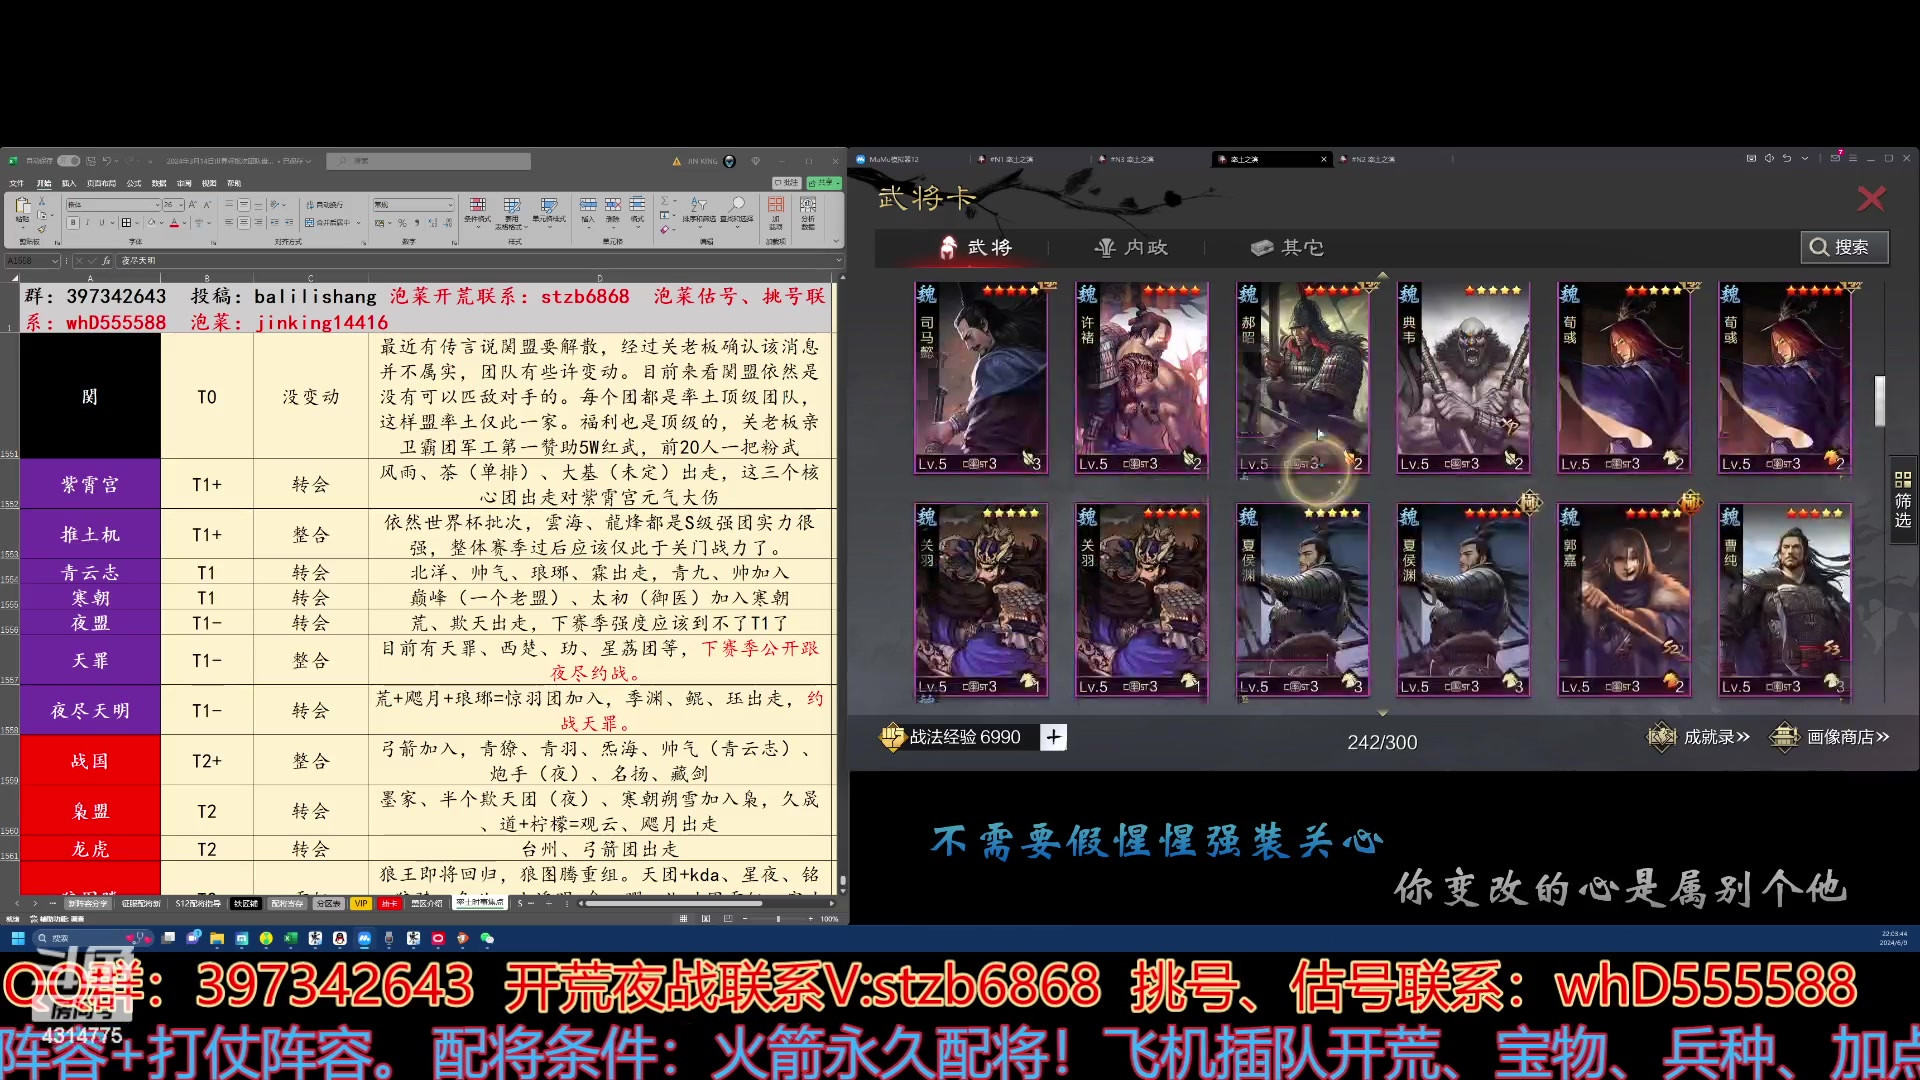The image size is (1920, 1080).
Task: Open the borders dropdown arrow
Action: 137,223
